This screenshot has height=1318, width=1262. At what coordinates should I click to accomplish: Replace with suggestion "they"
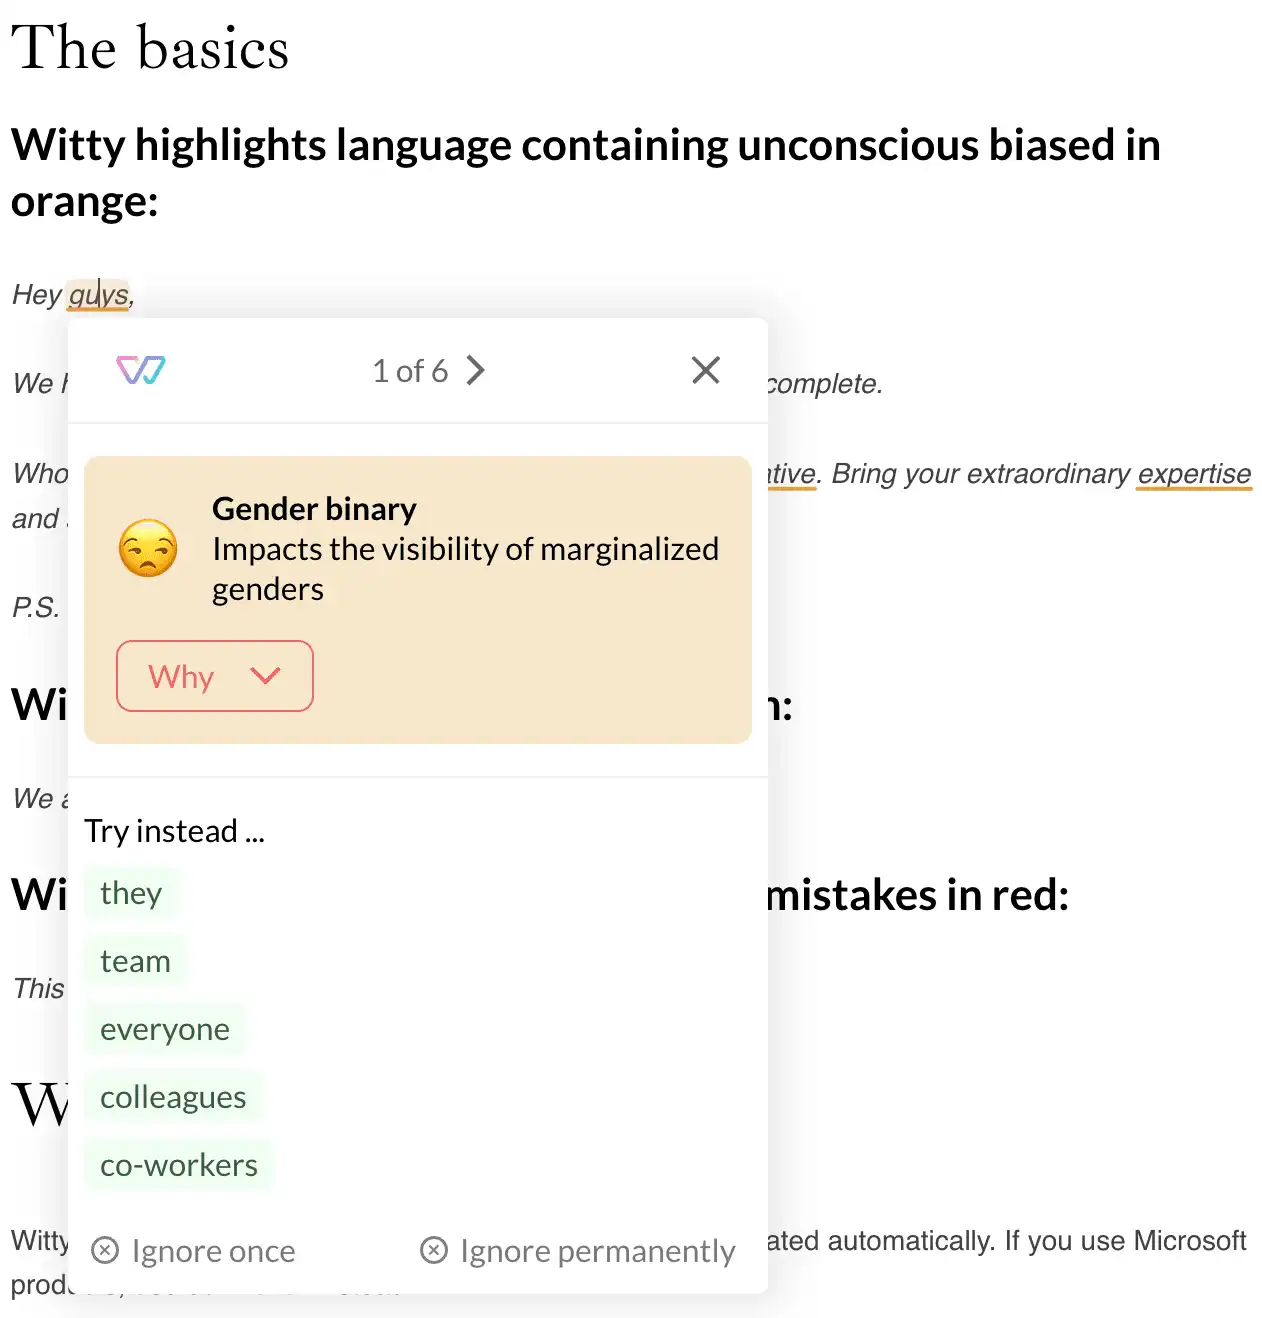click(131, 893)
